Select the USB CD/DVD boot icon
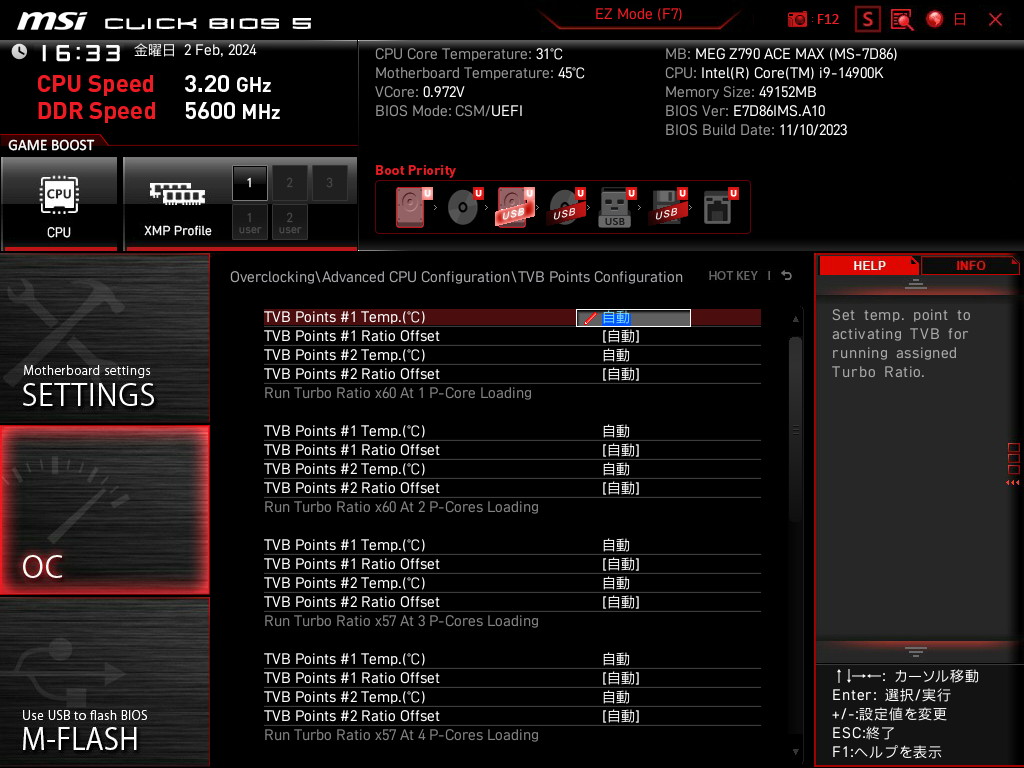The image size is (1024, 768). click(x=566, y=207)
